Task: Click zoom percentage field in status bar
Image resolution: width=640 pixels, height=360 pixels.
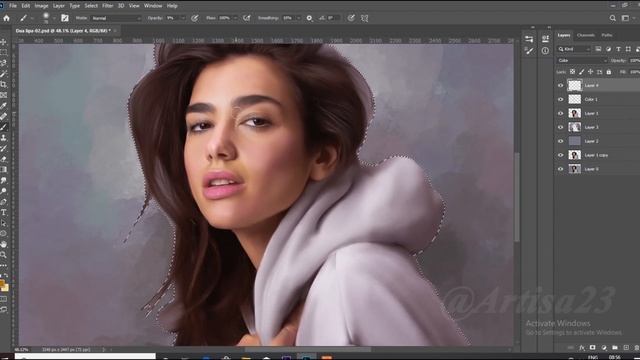Action: pos(22,350)
